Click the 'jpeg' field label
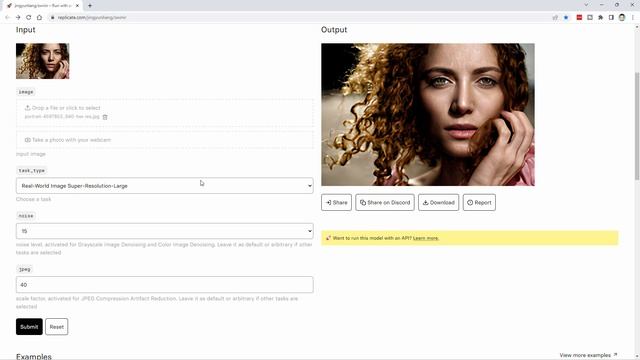 click(24, 269)
